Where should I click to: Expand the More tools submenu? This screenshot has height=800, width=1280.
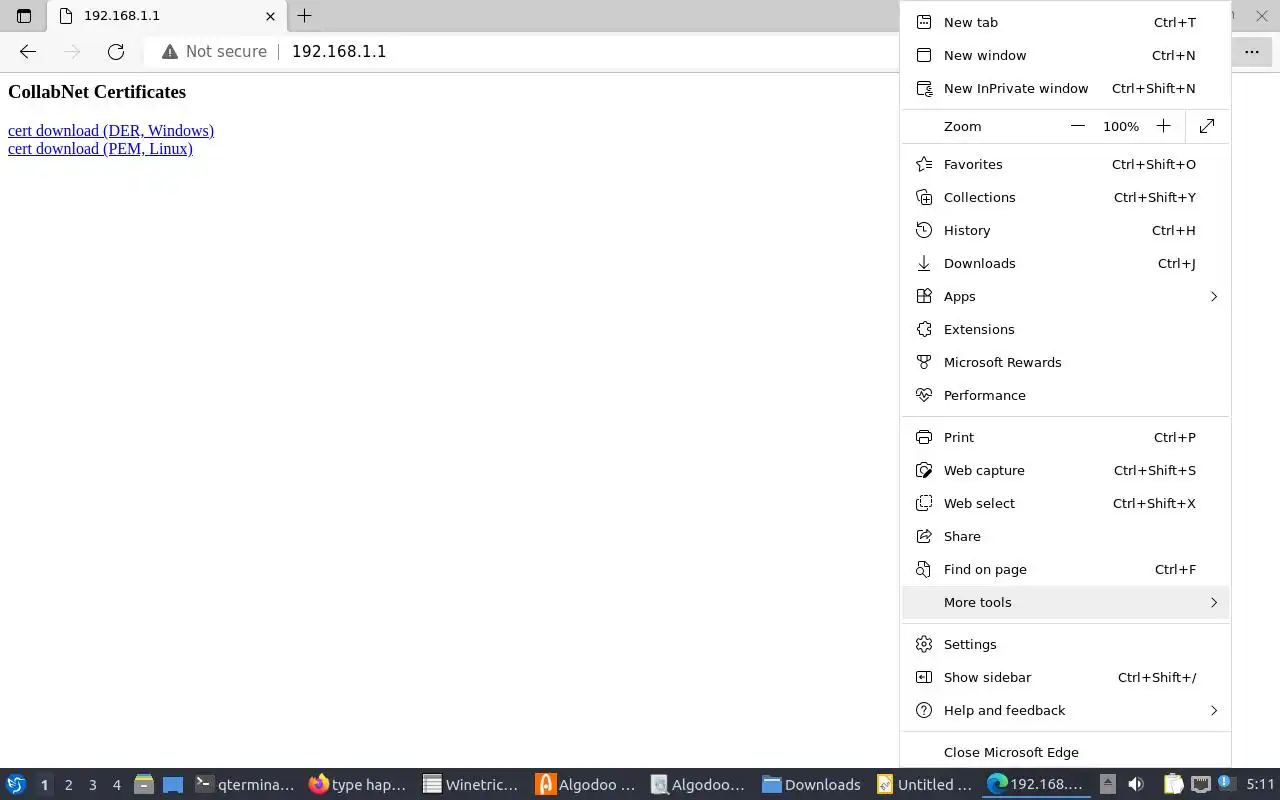tap(1065, 602)
